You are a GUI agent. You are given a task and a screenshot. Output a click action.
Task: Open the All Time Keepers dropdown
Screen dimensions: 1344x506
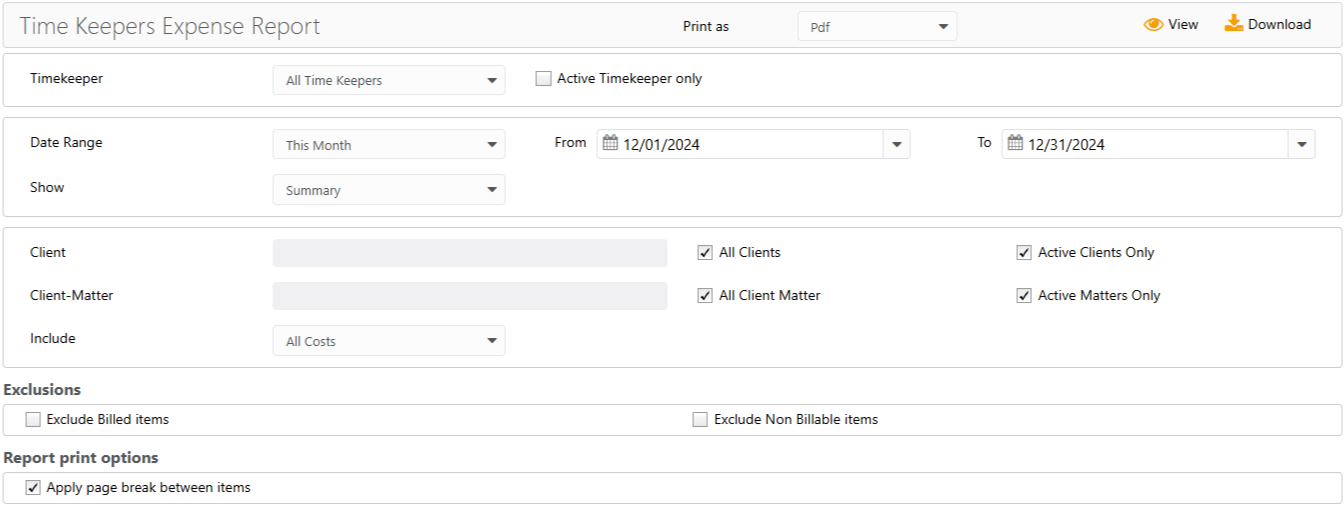click(x=491, y=81)
